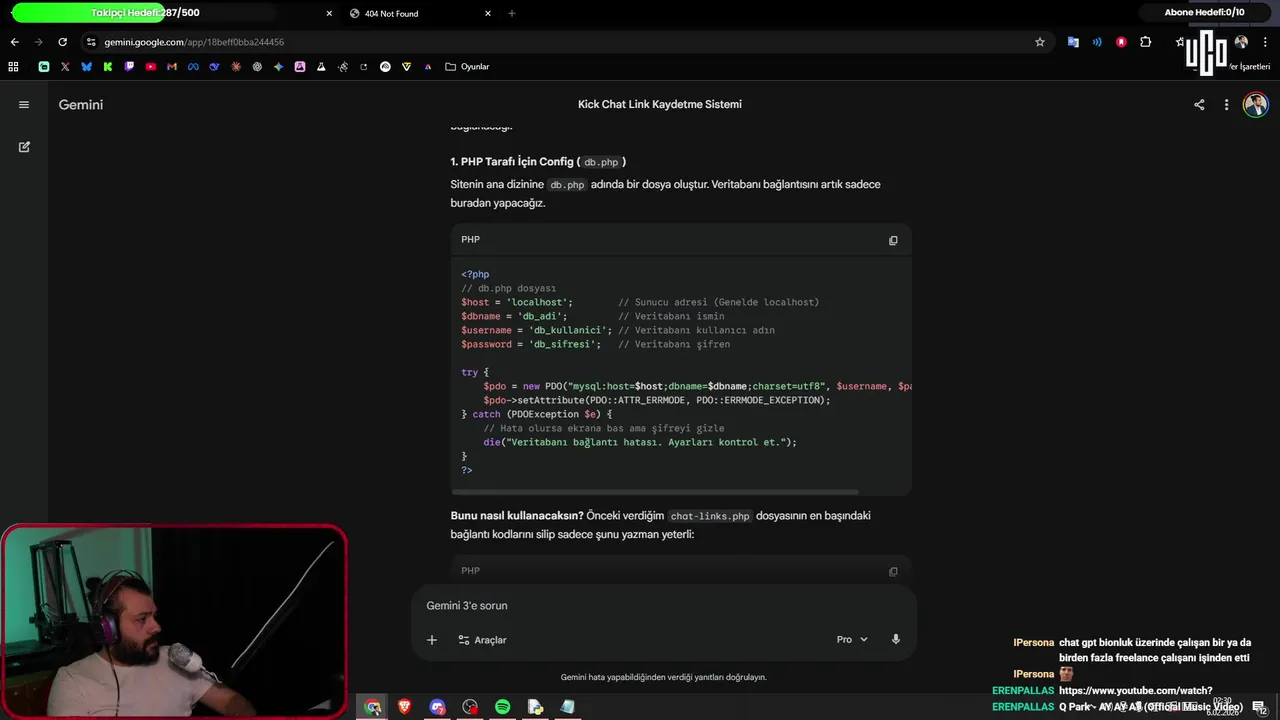This screenshot has width=1280, height=720.
Task: Open the Araçlar tools menu
Action: pyautogui.click(x=482, y=640)
